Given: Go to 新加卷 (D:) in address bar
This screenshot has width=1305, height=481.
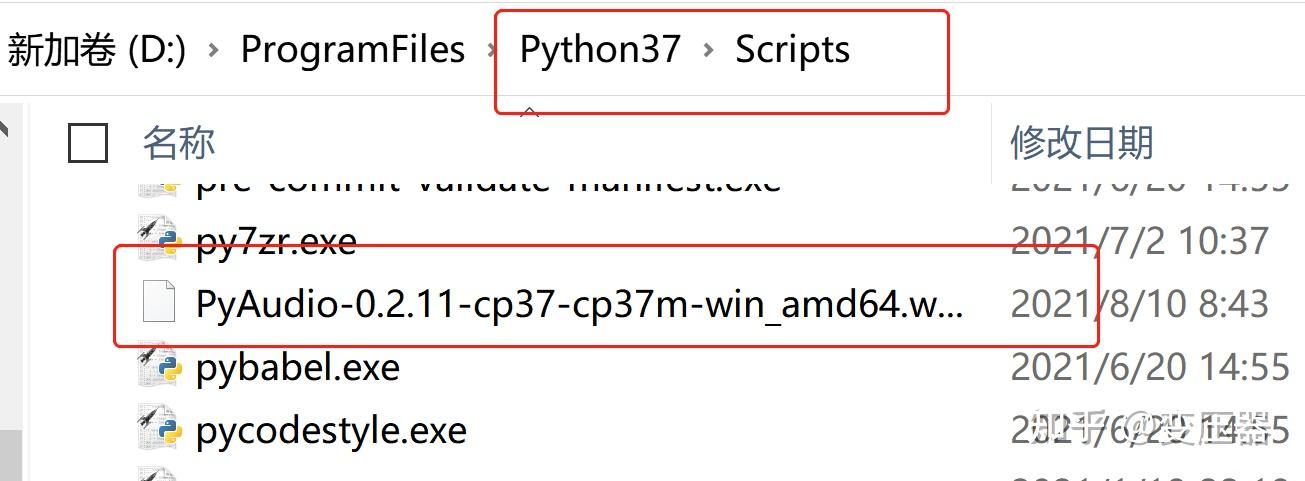Looking at the screenshot, I should [x=97, y=50].
